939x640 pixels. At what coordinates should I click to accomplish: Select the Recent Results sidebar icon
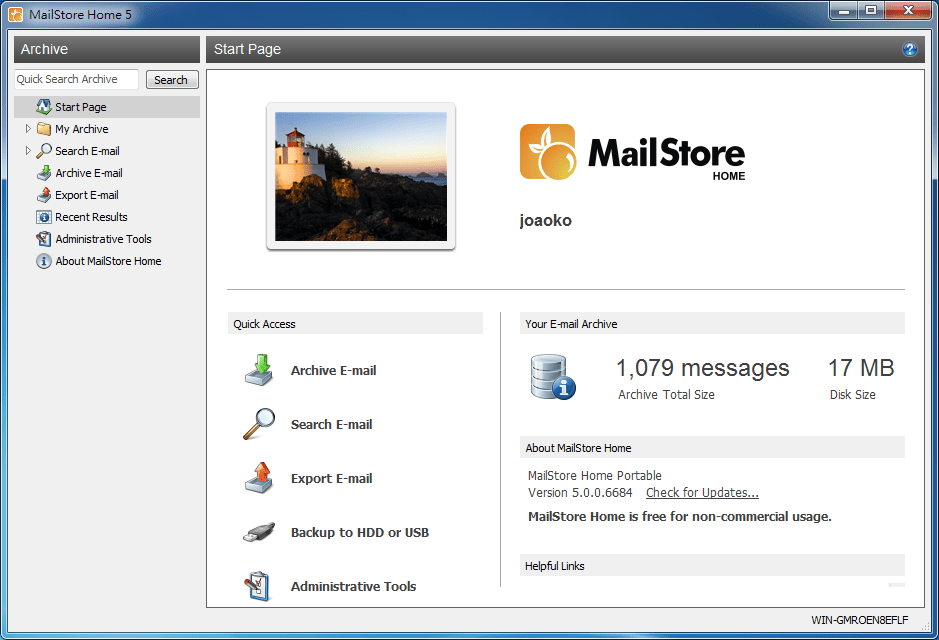click(x=42, y=217)
